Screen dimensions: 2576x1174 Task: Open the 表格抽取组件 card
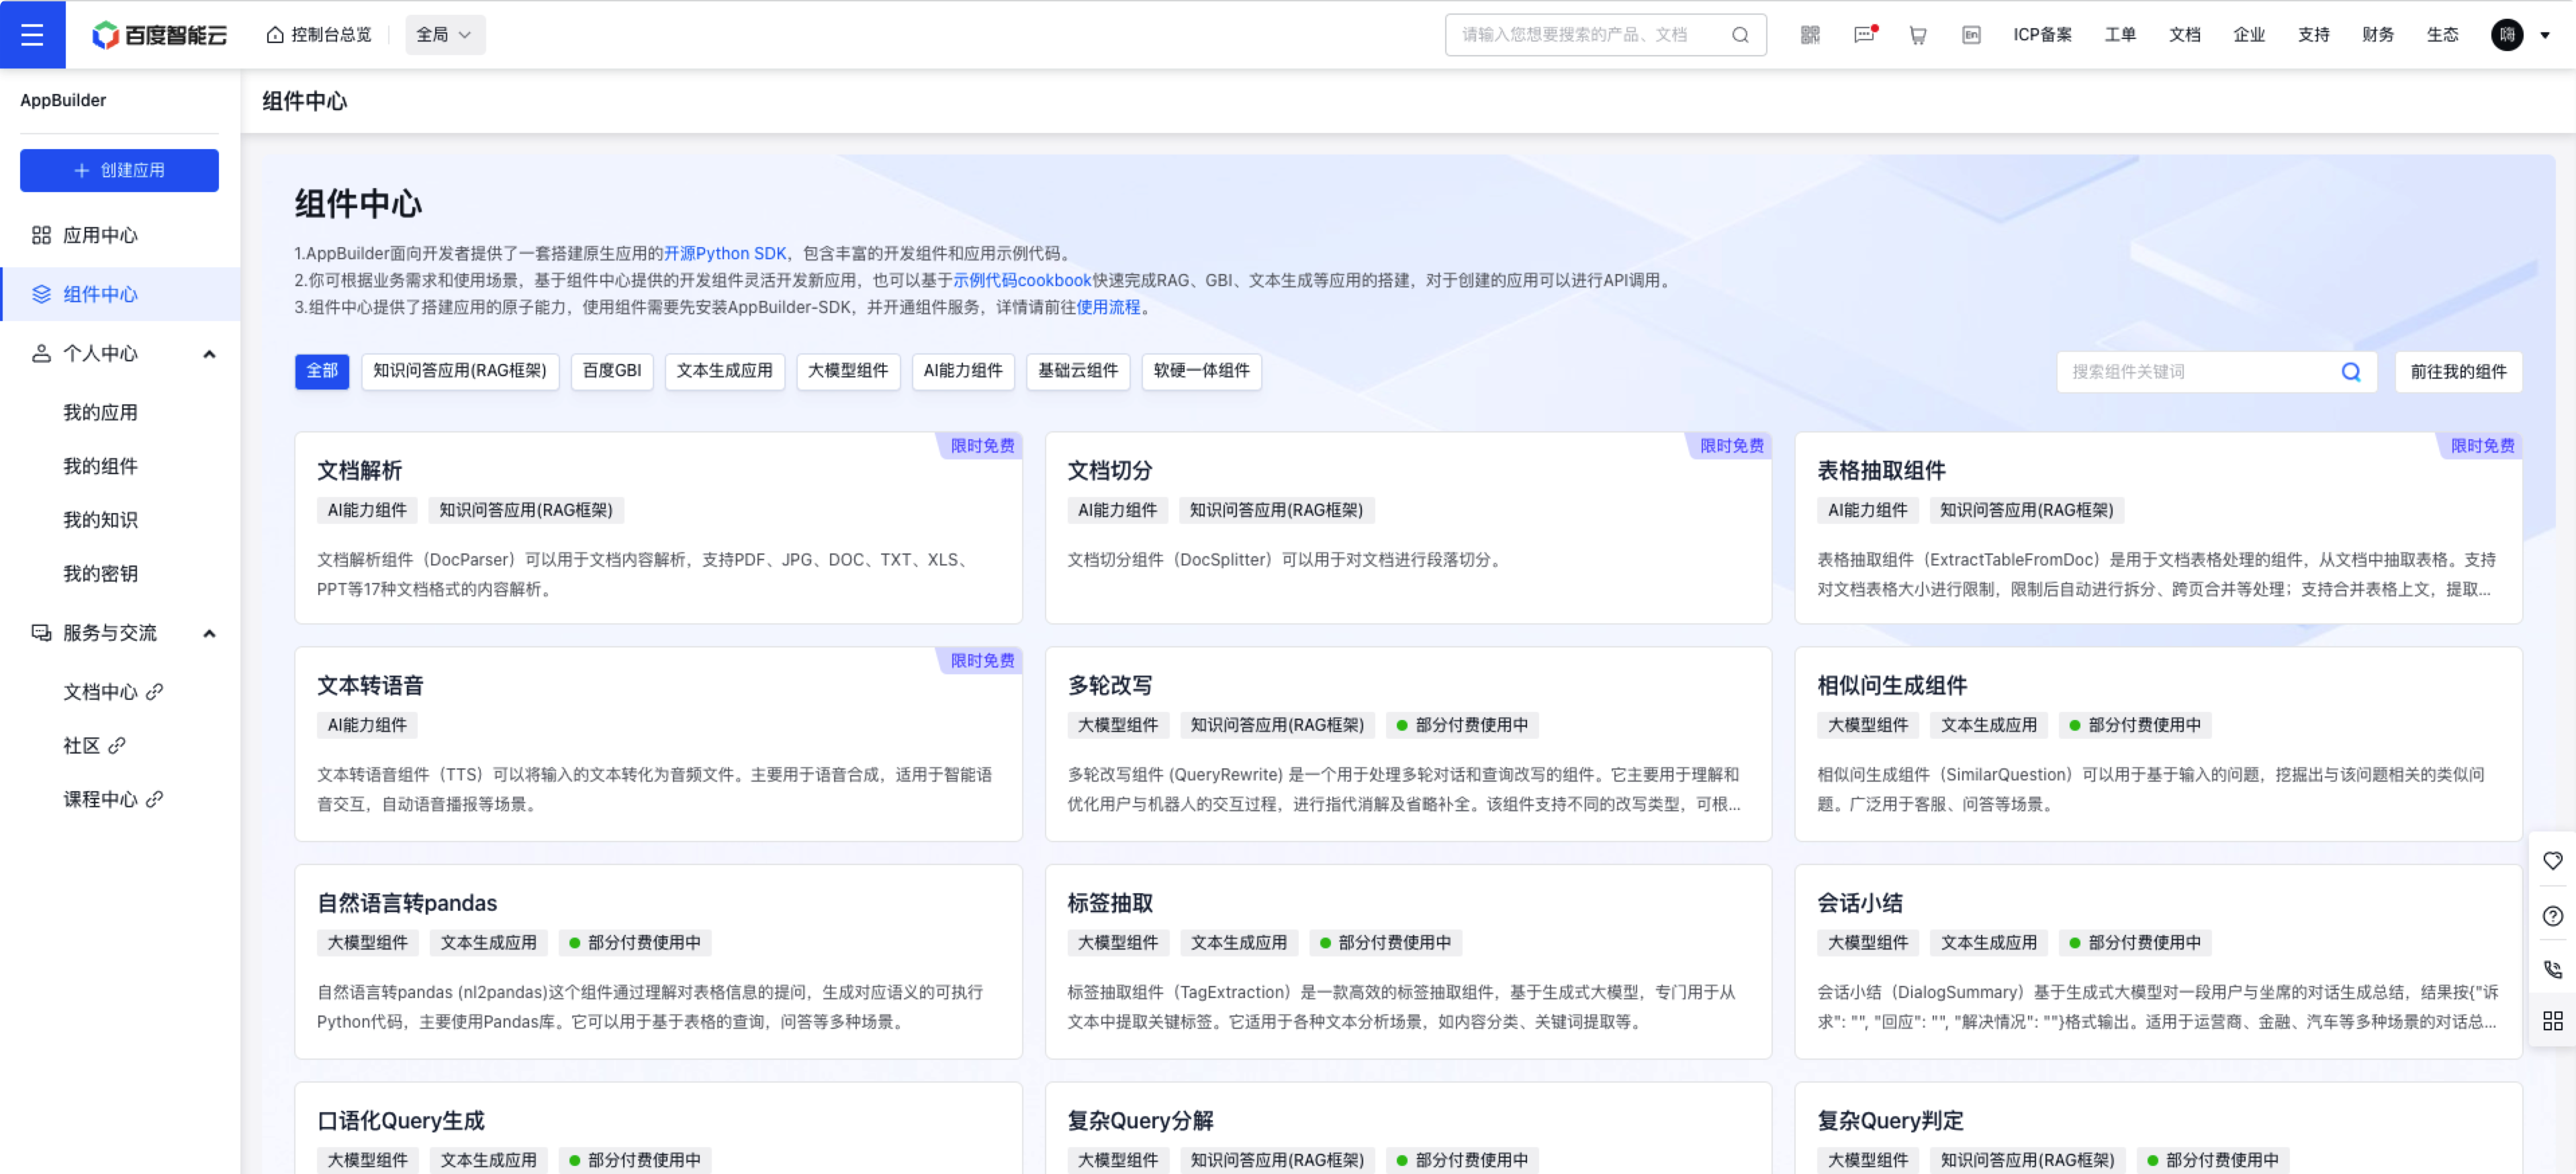click(x=2158, y=528)
